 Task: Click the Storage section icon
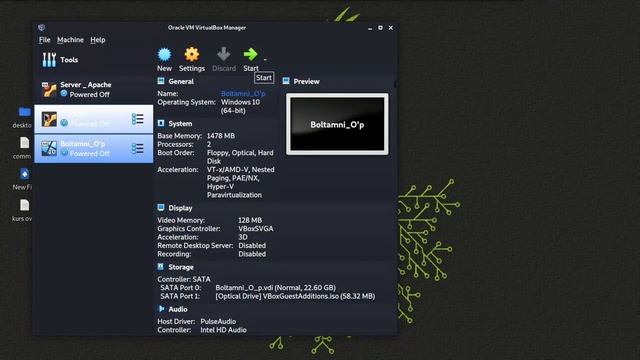(x=161, y=267)
